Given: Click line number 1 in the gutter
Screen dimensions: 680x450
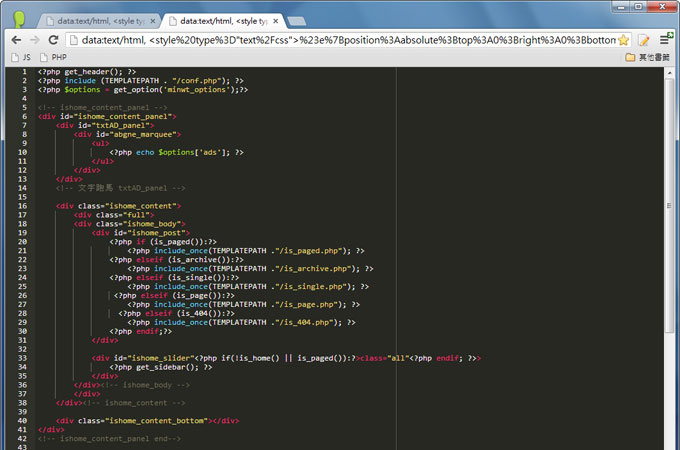Looking at the screenshot, I should [x=24, y=72].
